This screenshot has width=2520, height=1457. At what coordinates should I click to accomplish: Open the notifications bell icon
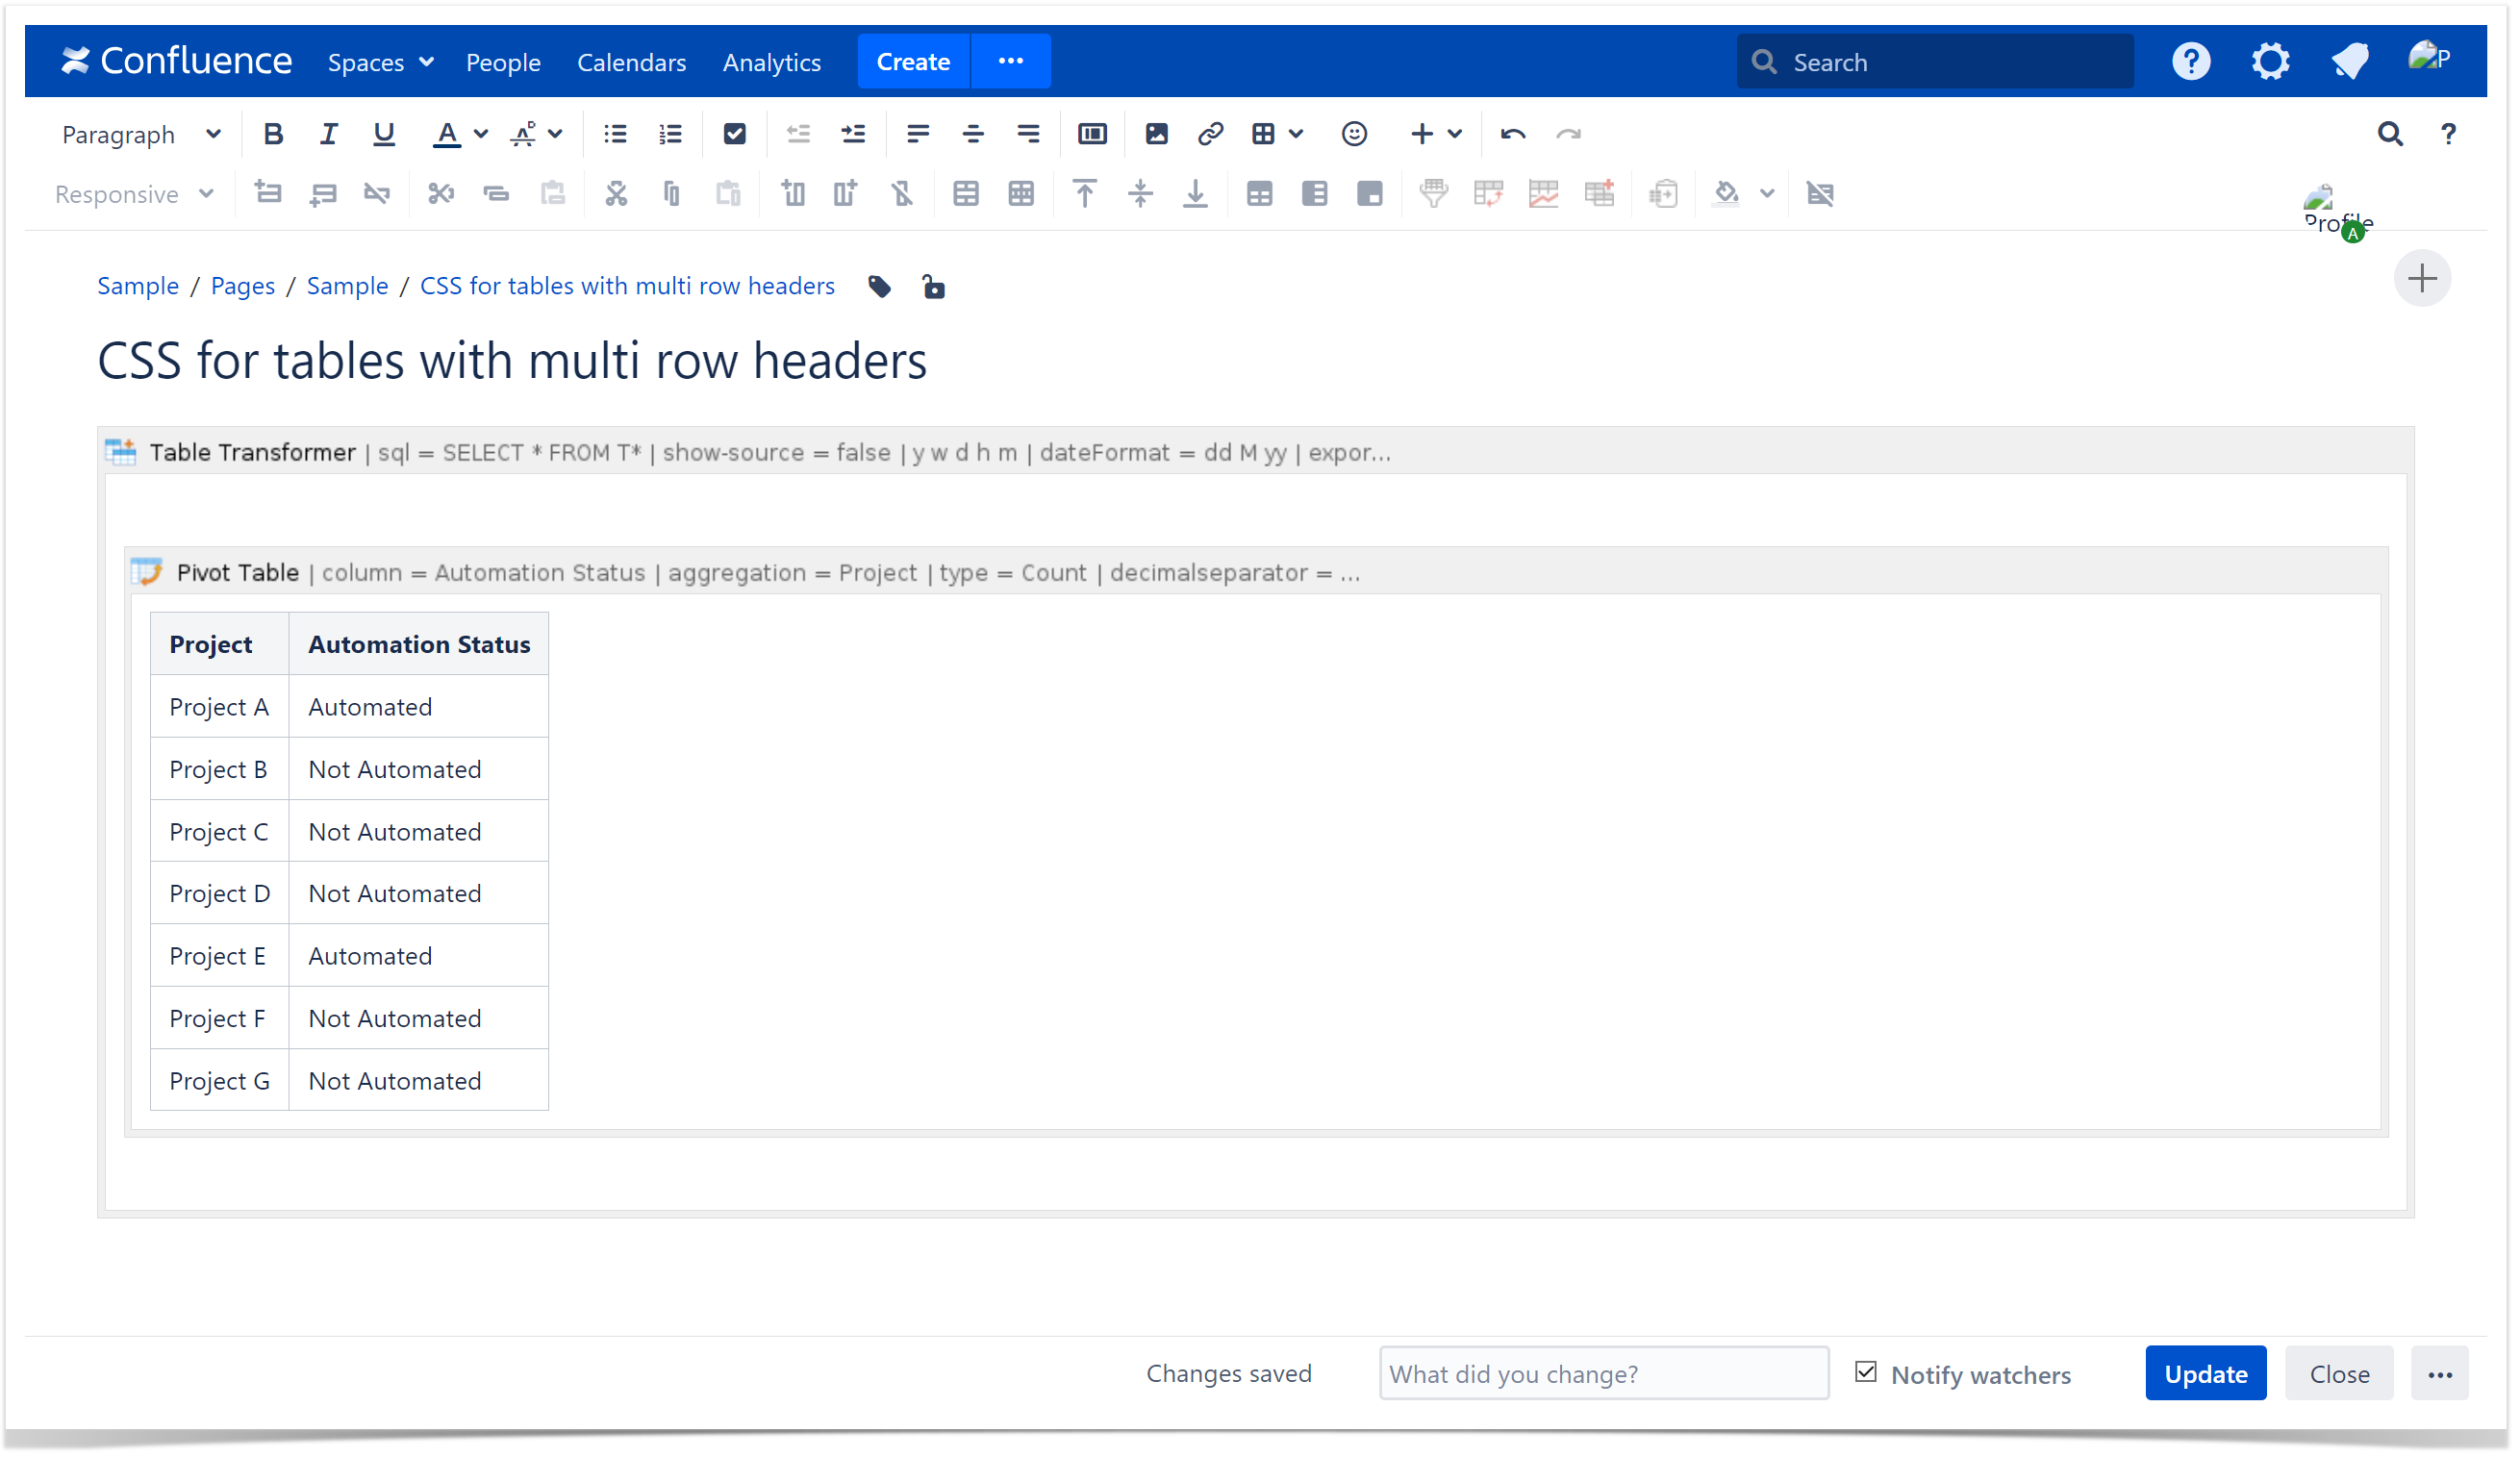click(x=2349, y=62)
